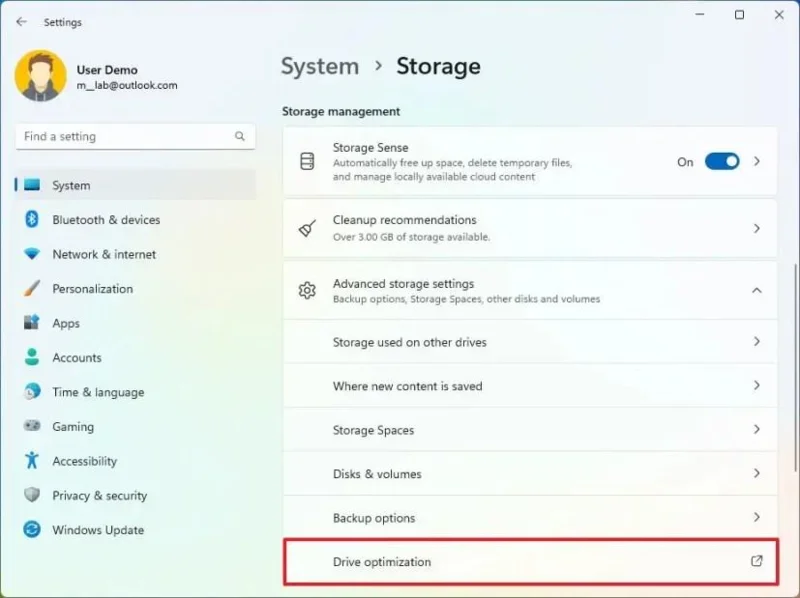Open Disks & volumes label
Viewport: 800px width, 598px height.
pos(377,474)
